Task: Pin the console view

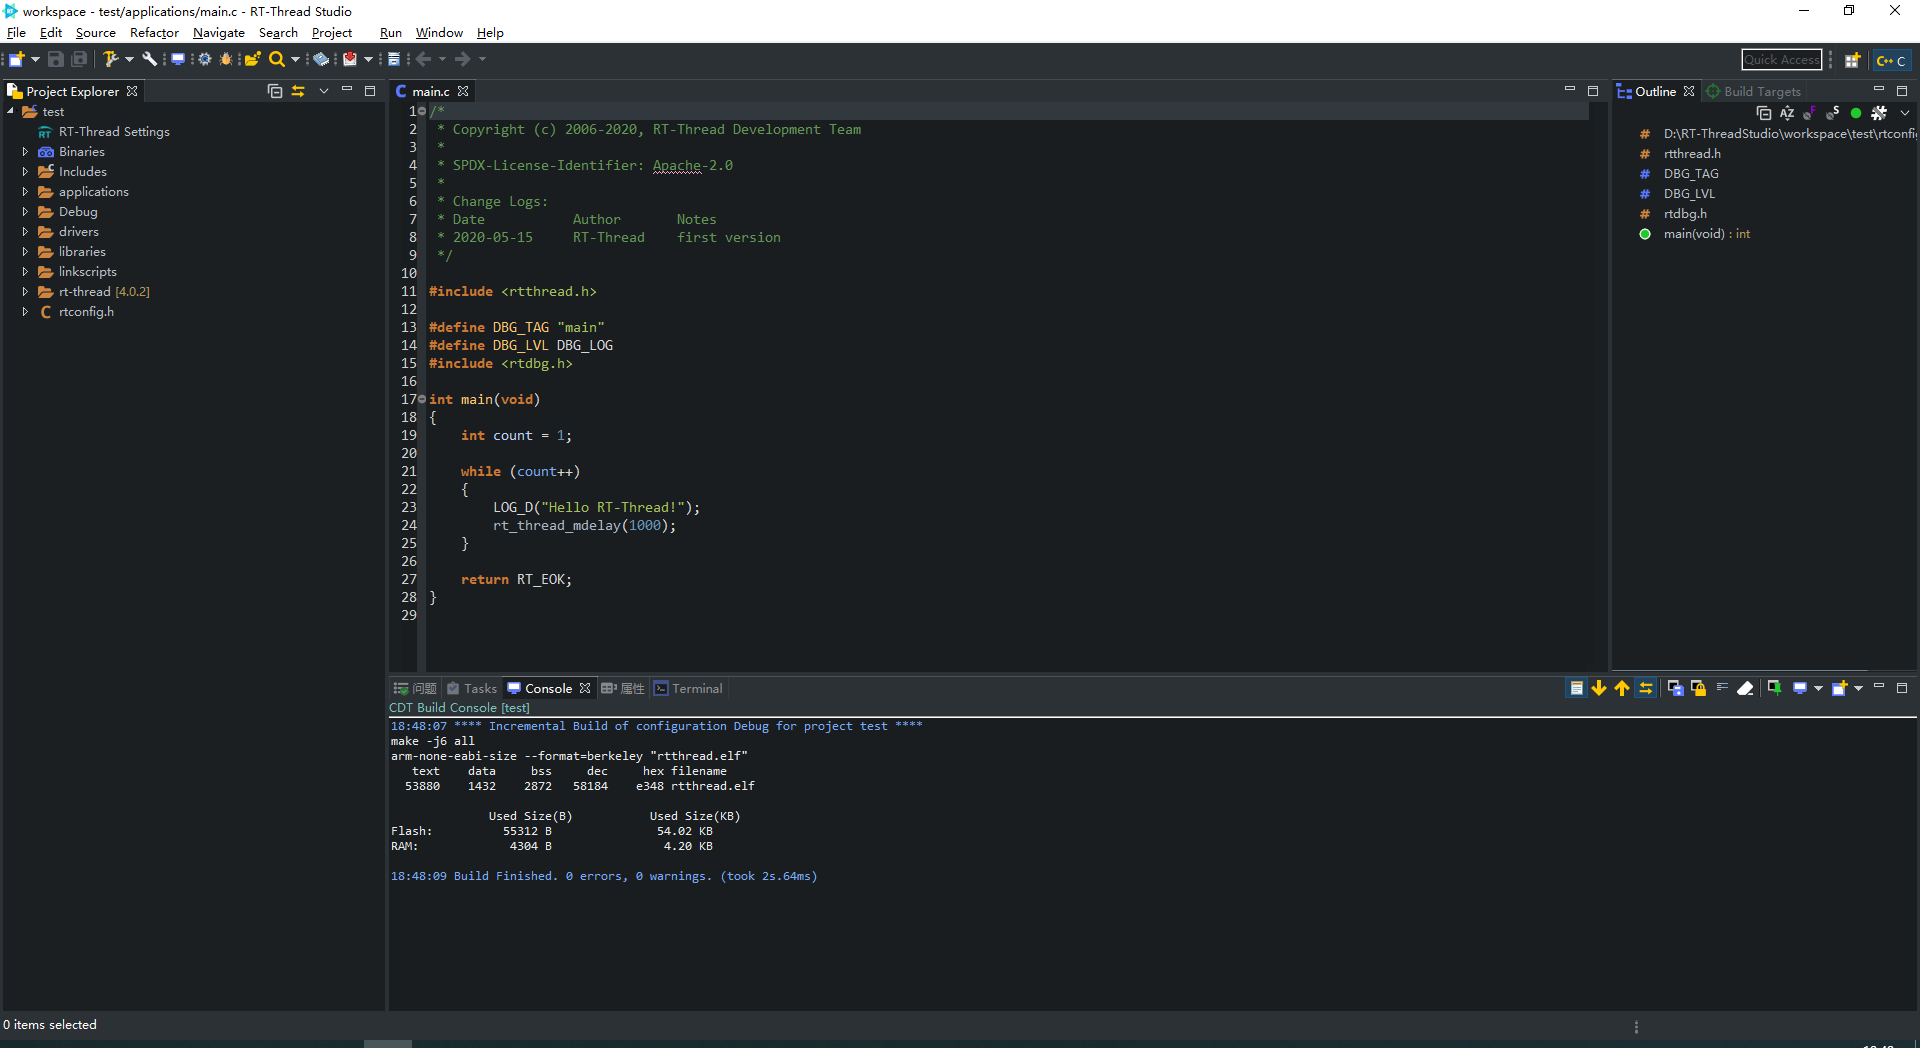Action: coord(1774,688)
